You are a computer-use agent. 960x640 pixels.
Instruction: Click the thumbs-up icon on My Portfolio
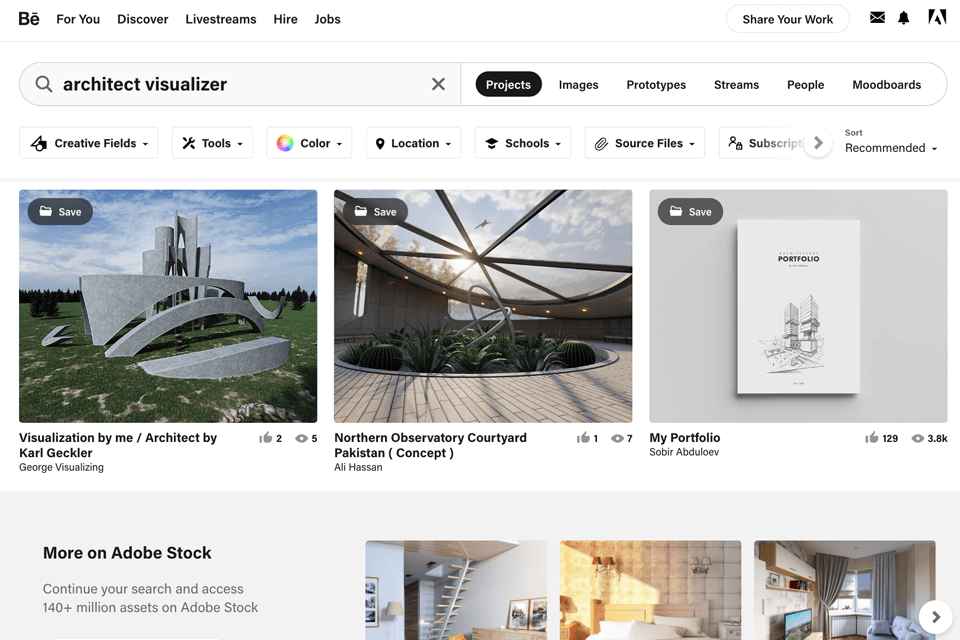click(x=871, y=438)
